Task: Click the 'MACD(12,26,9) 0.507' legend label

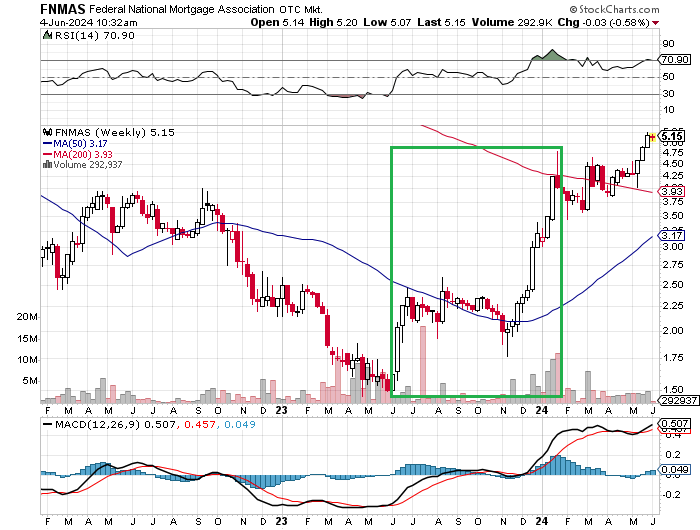Action: click(x=115, y=424)
